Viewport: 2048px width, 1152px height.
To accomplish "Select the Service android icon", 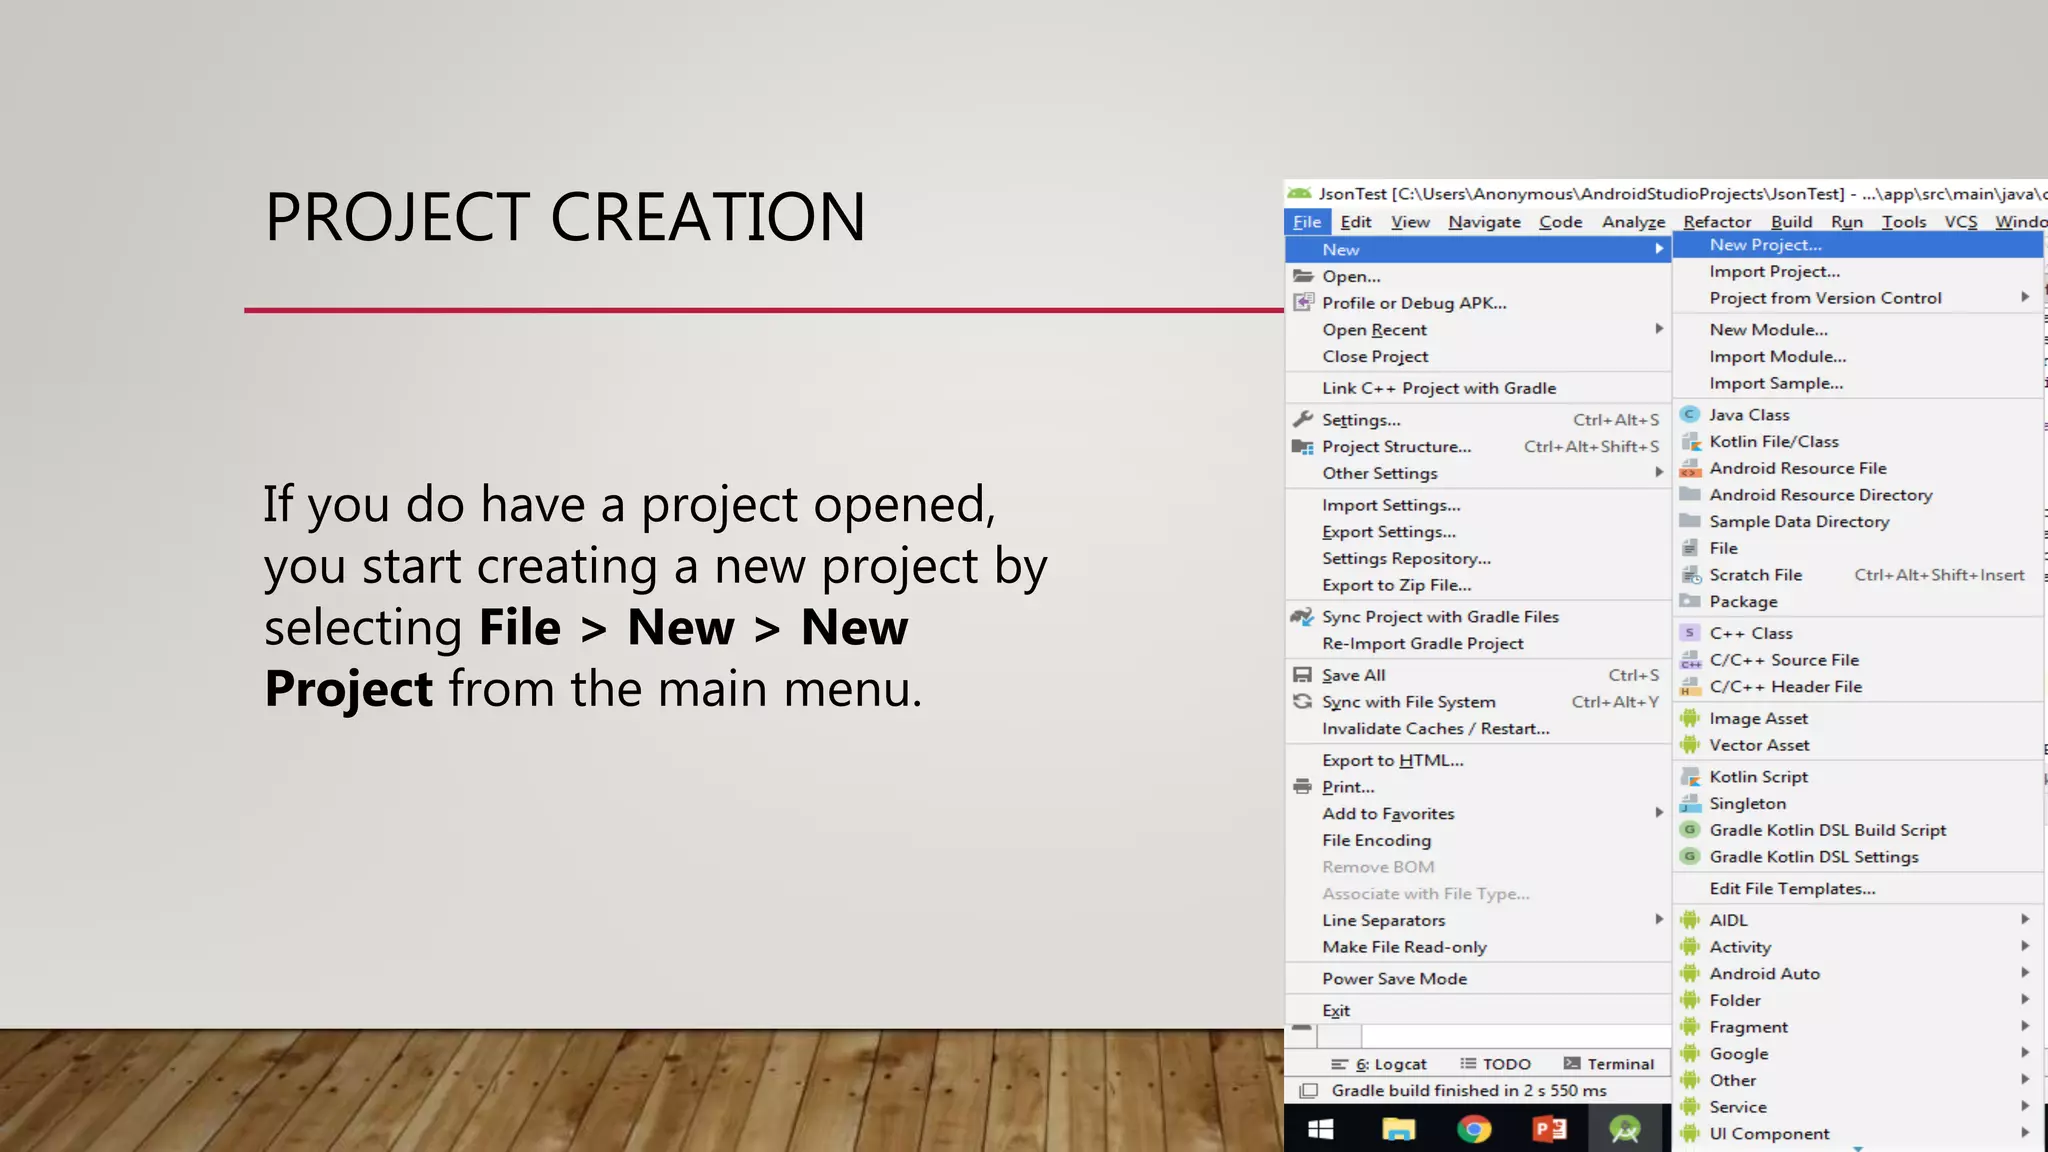I will [1690, 1107].
